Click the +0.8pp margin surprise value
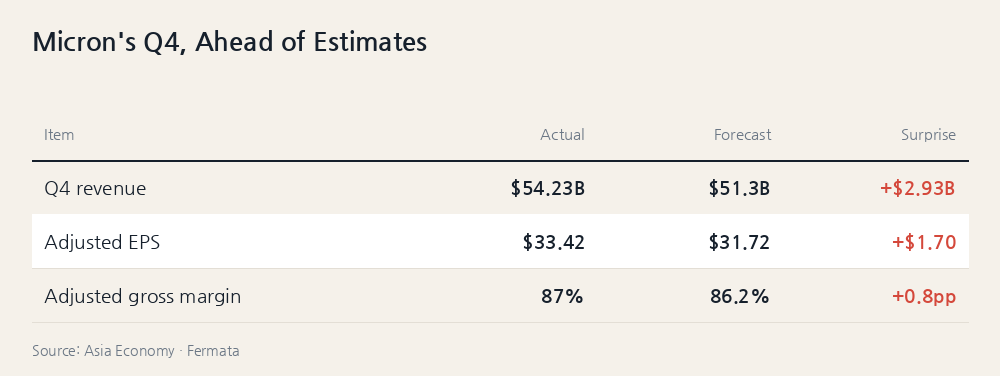 [x=923, y=297]
